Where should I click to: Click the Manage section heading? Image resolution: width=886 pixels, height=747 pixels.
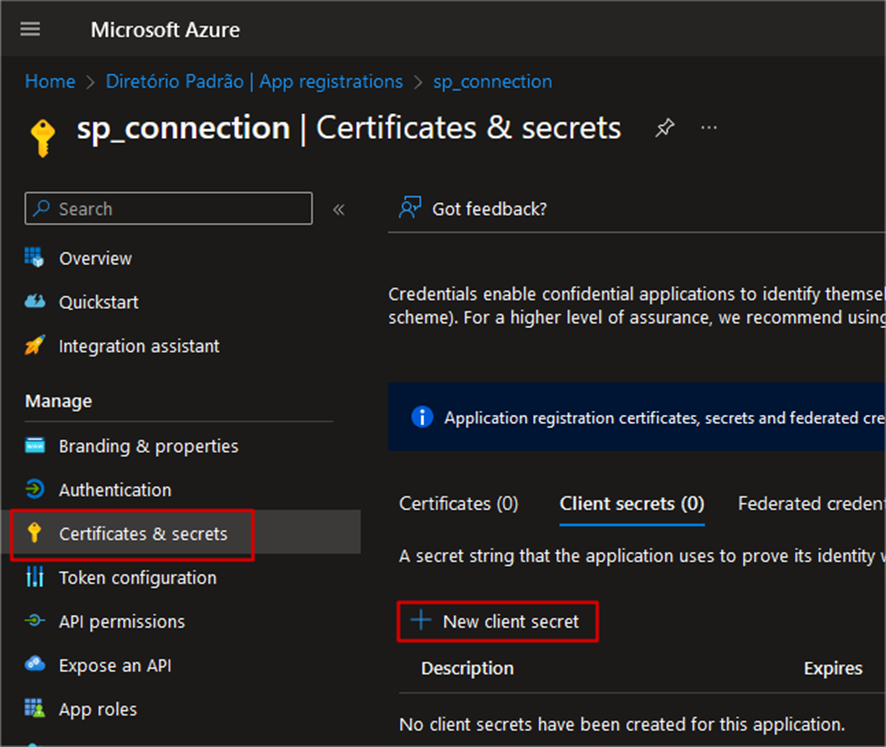pyautogui.click(x=59, y=401)
